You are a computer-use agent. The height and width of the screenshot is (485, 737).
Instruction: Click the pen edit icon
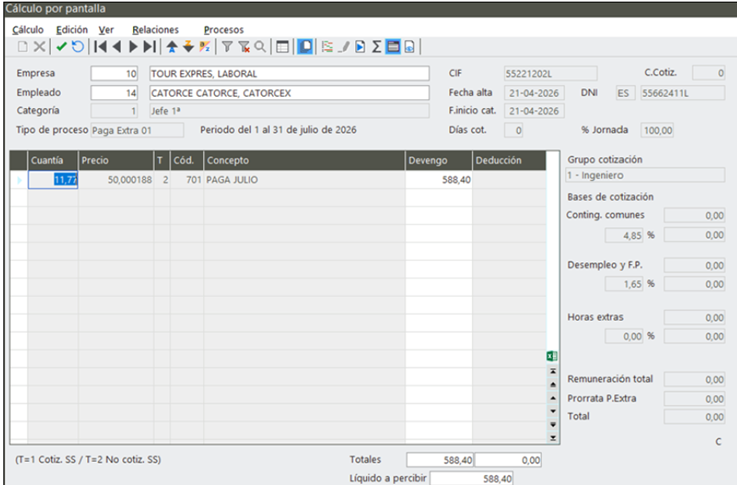click(x=344, y=47)
